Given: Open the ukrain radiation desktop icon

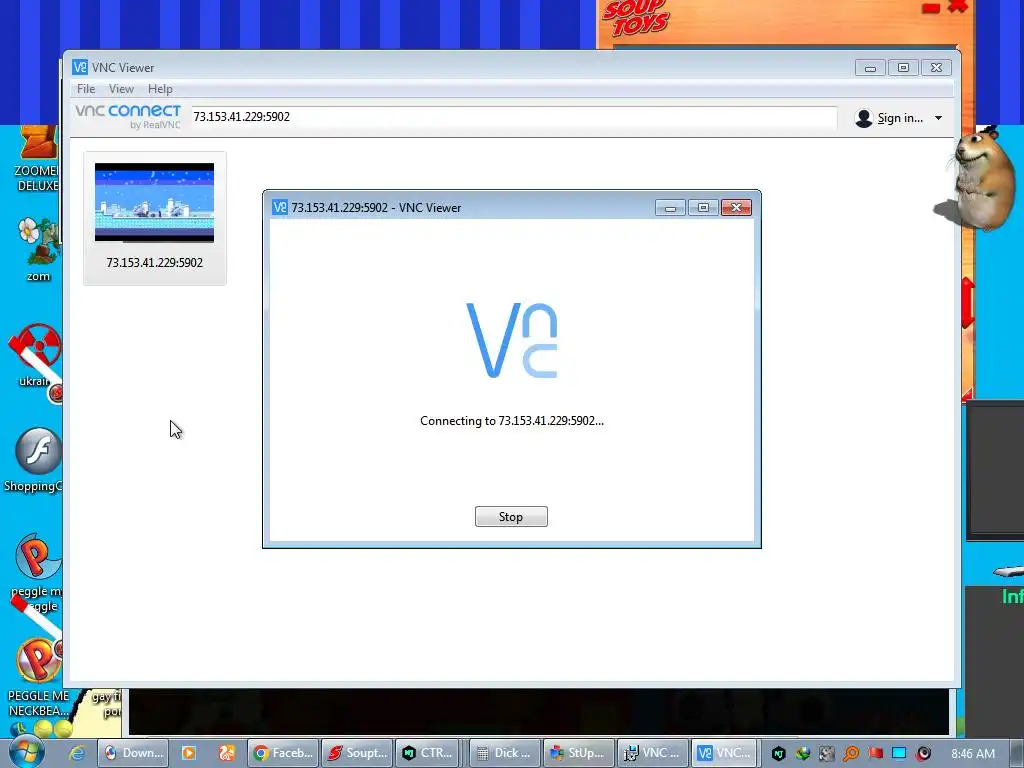Looking at the screenshot, I should (35, 358).
